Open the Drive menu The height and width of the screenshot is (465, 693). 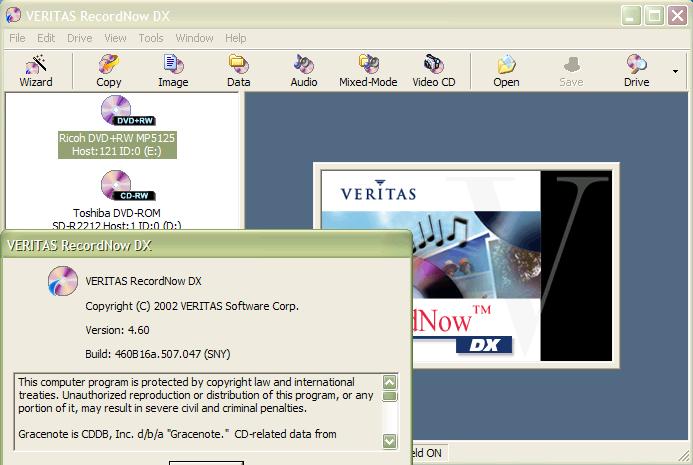coord(80,38)
